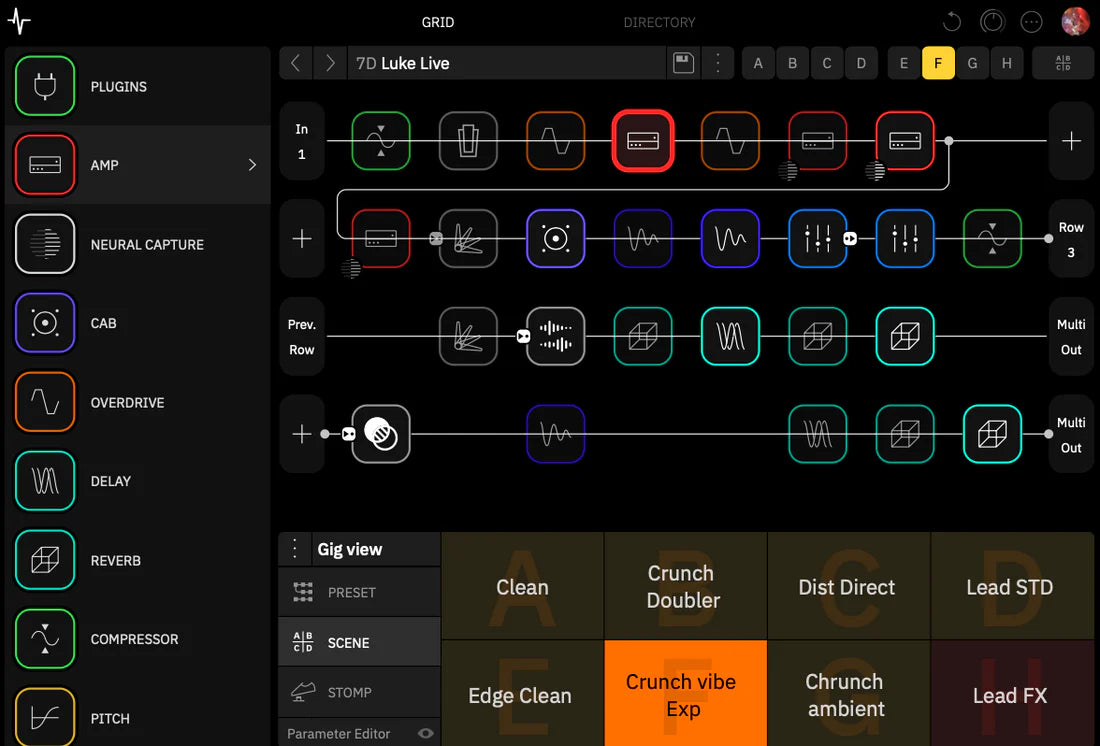Select the Cab category icon

pyautogui.click(x=44, y=323)
